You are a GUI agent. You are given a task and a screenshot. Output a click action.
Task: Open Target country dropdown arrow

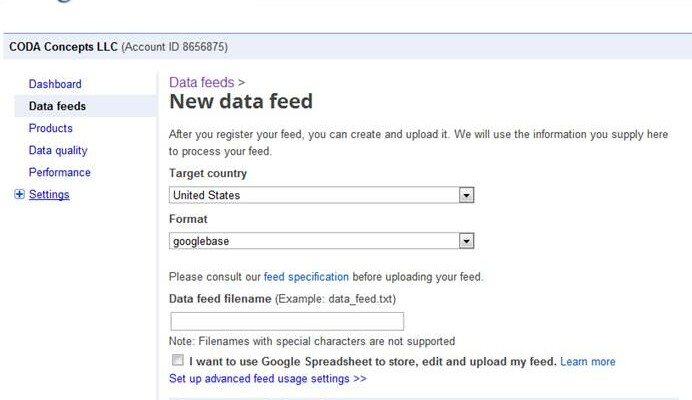coord(466,195)
